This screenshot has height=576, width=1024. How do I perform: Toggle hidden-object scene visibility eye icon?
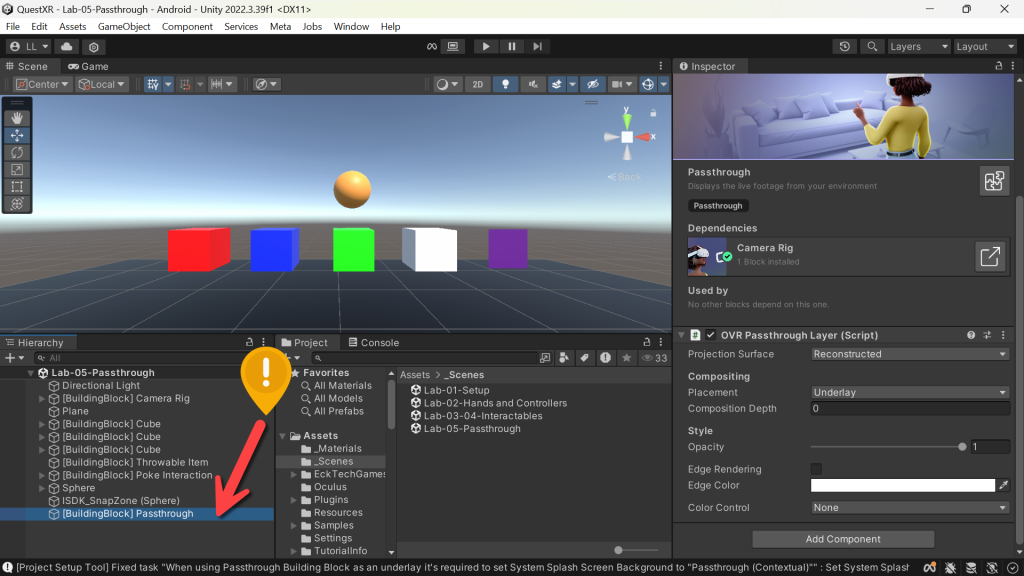coord(593,84)
